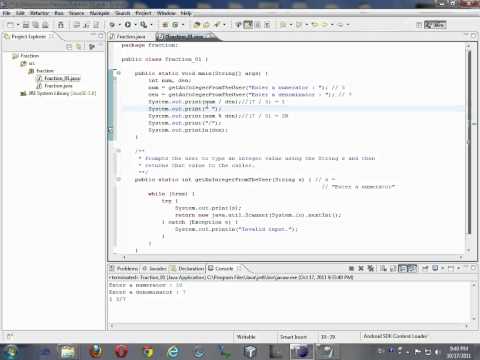The height and width of the screenshot is (360, 480).
Task: Click the Debug bug icon in the toolbar
Action: click(112, 25)
